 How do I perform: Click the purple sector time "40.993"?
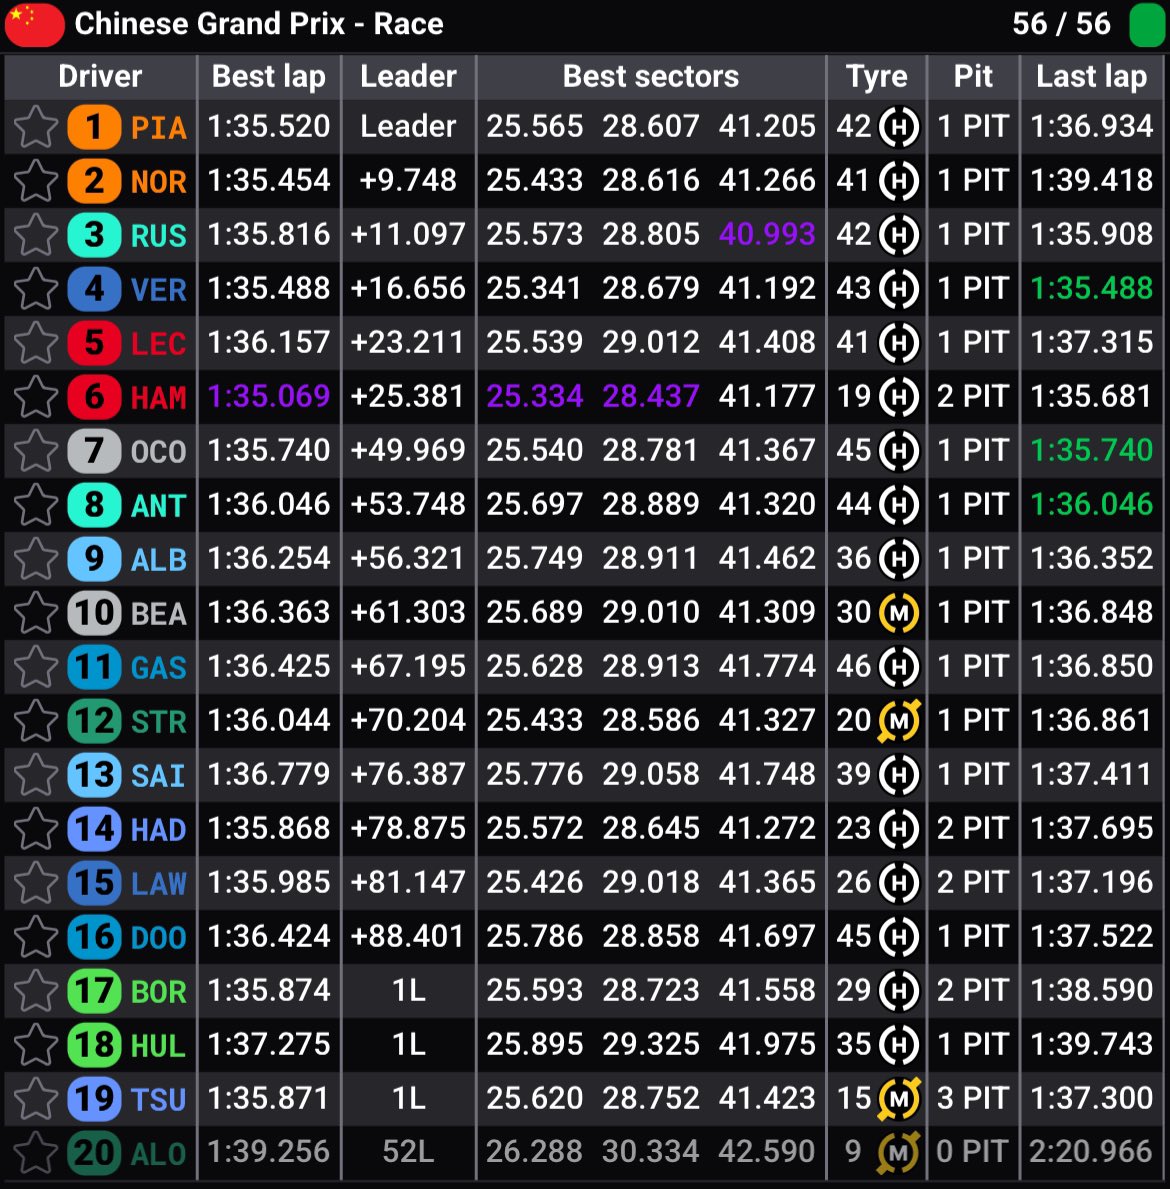[x=767, y=234]
